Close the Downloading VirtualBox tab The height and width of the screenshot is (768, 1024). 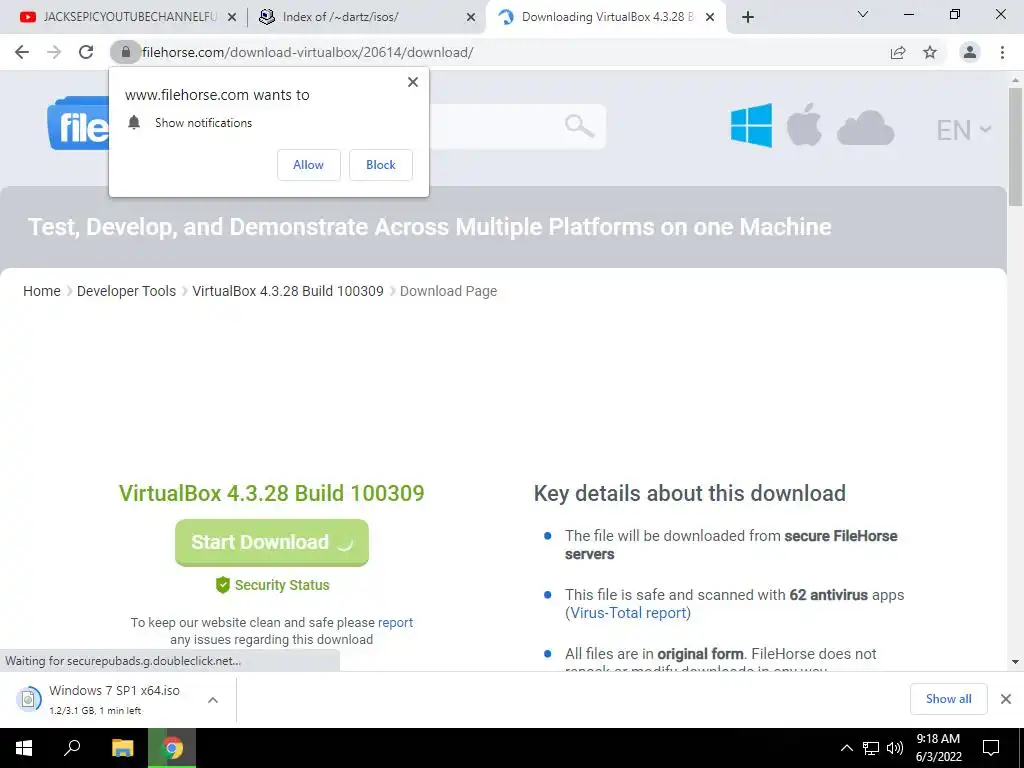click(710, 18)
